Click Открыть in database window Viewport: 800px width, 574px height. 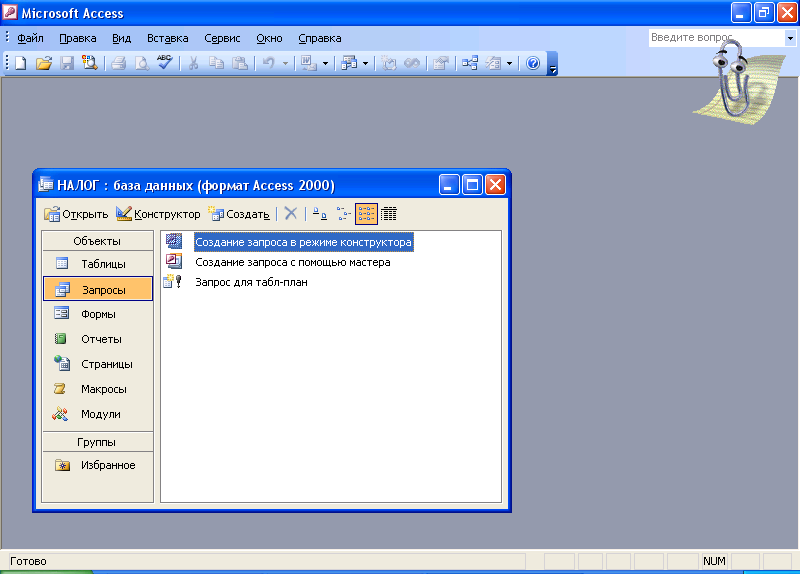click(76, 214)
